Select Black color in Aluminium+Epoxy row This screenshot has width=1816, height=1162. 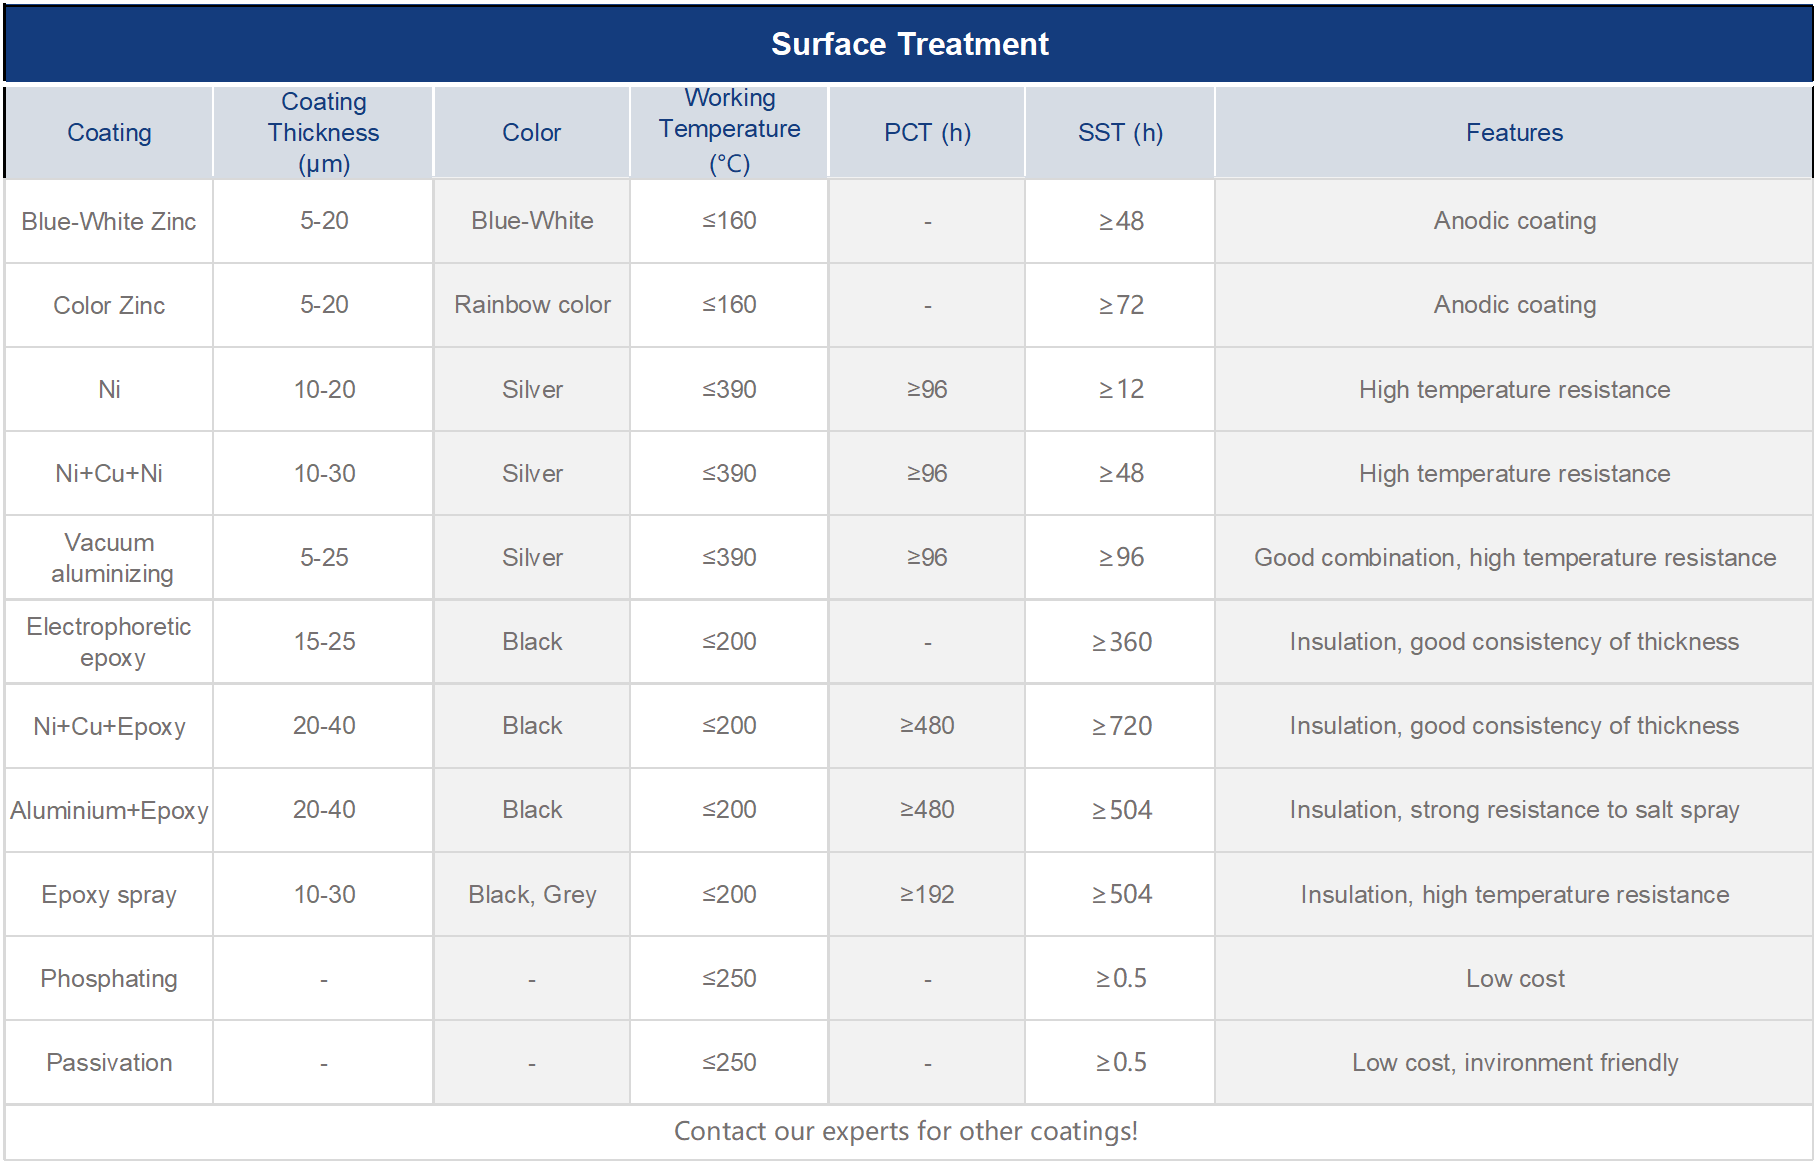532,809
